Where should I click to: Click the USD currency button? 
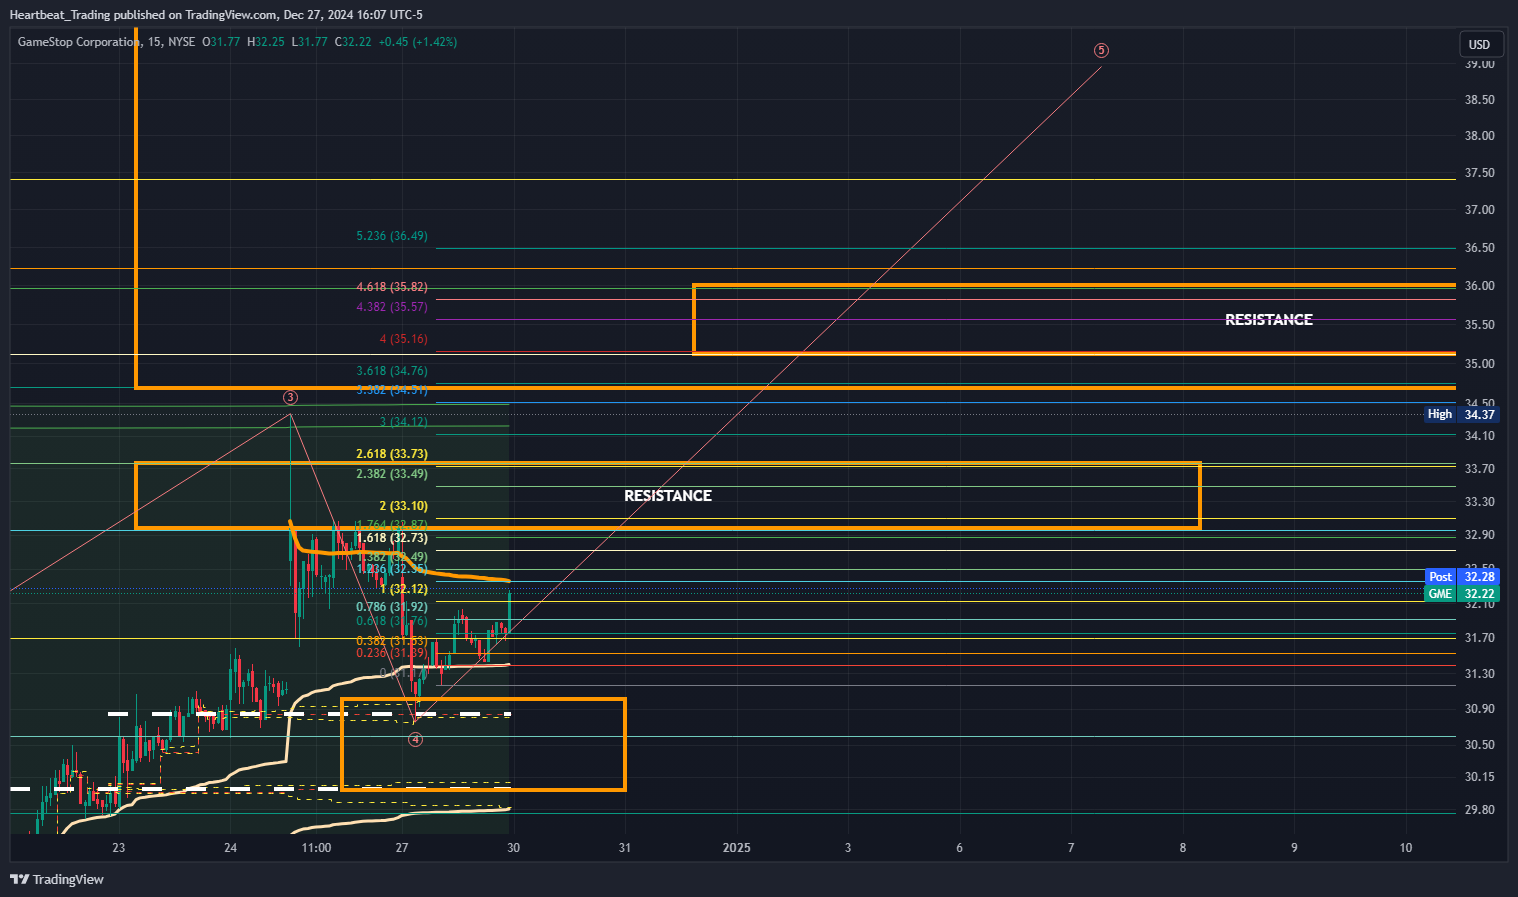tap(1479, 44)
